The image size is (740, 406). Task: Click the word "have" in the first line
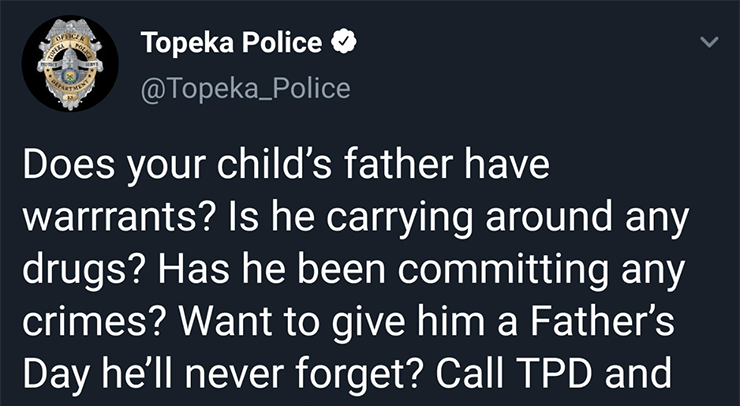pyautogui.click(x=507, y=164)
